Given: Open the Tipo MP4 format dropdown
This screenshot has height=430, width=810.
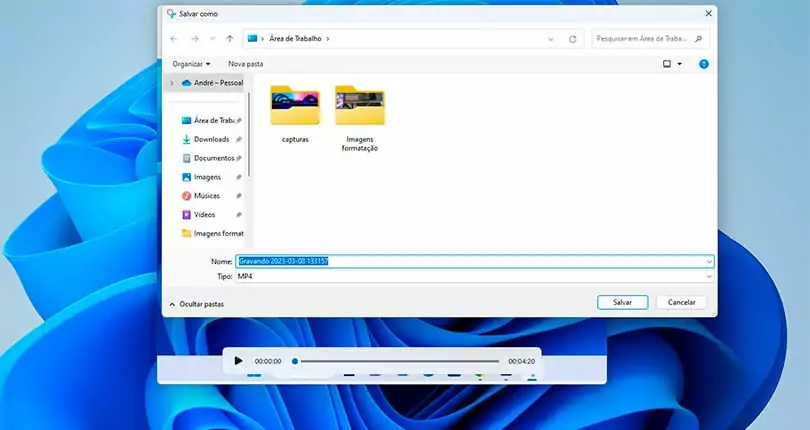Looking at the screenshot, I should [475, 277].
